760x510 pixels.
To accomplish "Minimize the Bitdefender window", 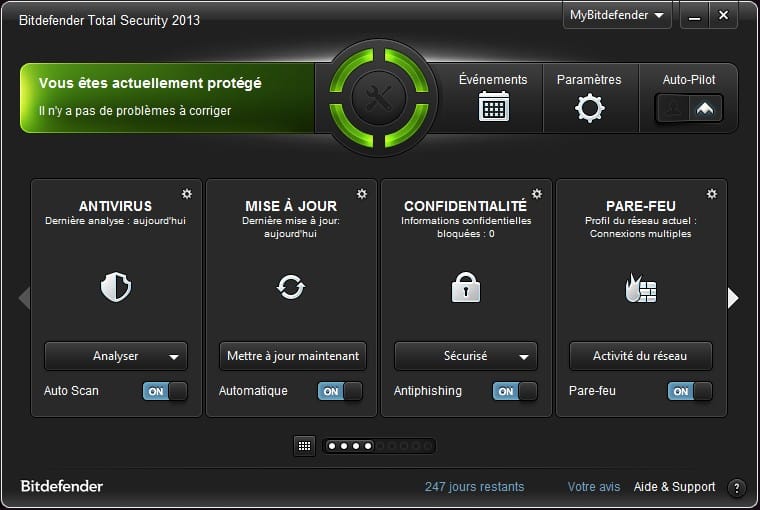I will click(x=695, y=16).
